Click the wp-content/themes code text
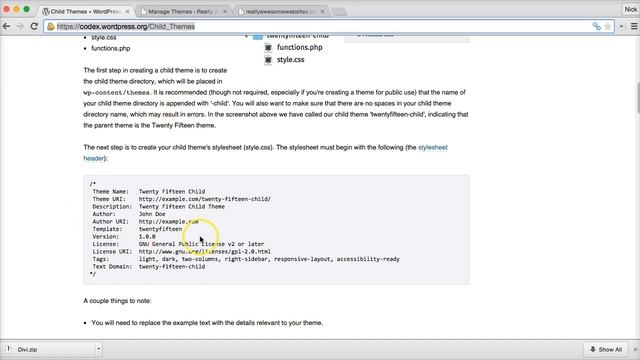This screenshot has width=640, height=360. pyautogui.click(x=117, y=93)
